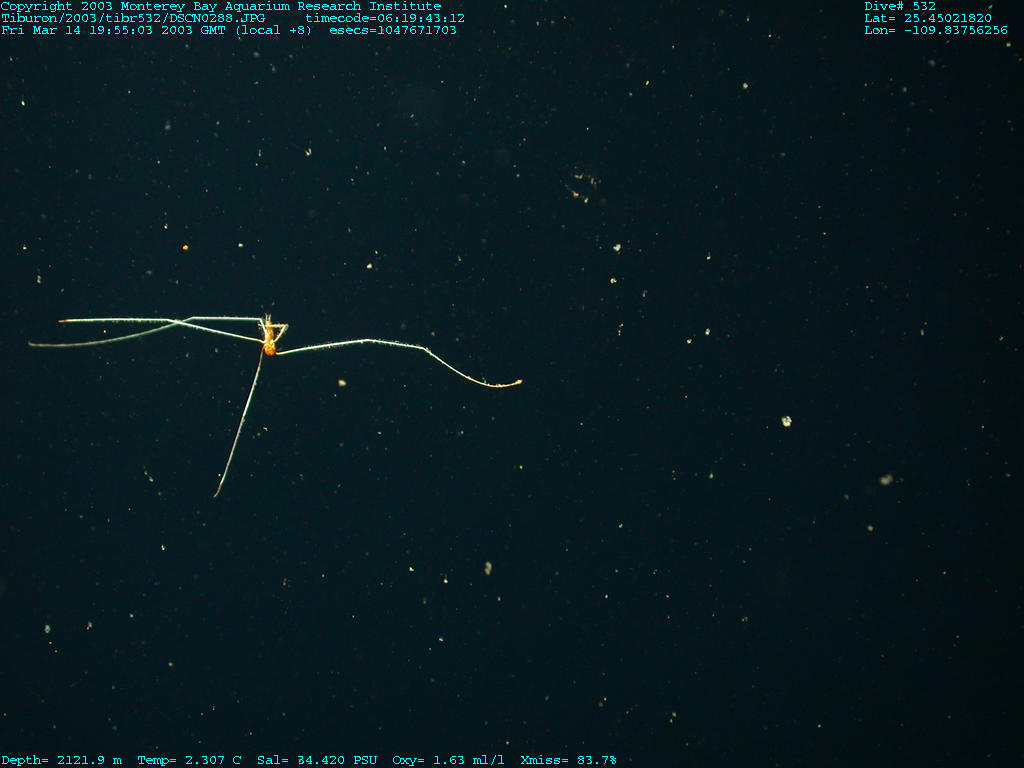Viewport: 1024px width, 768px height.
Task: Select the Lon= -109.83756256 coordinate
Action: (x=936, y=30)
